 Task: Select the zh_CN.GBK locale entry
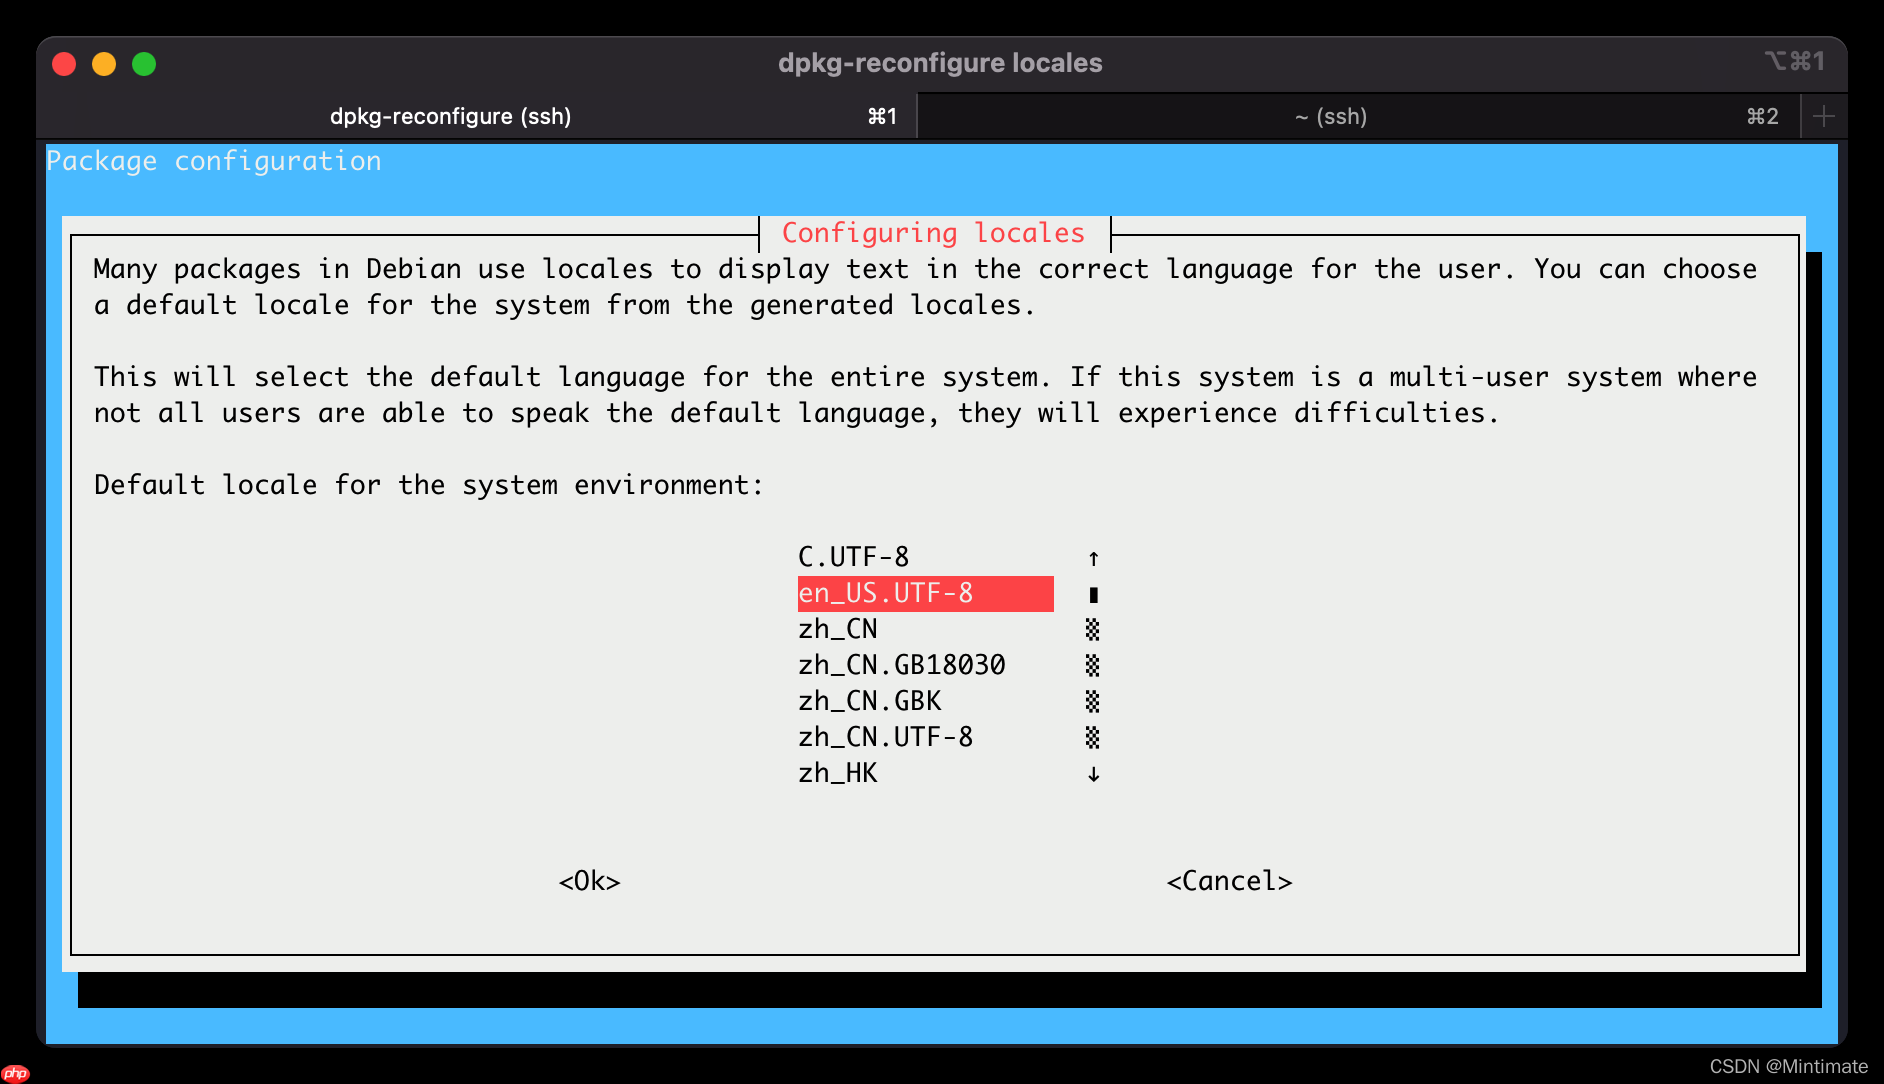[868, 701]
